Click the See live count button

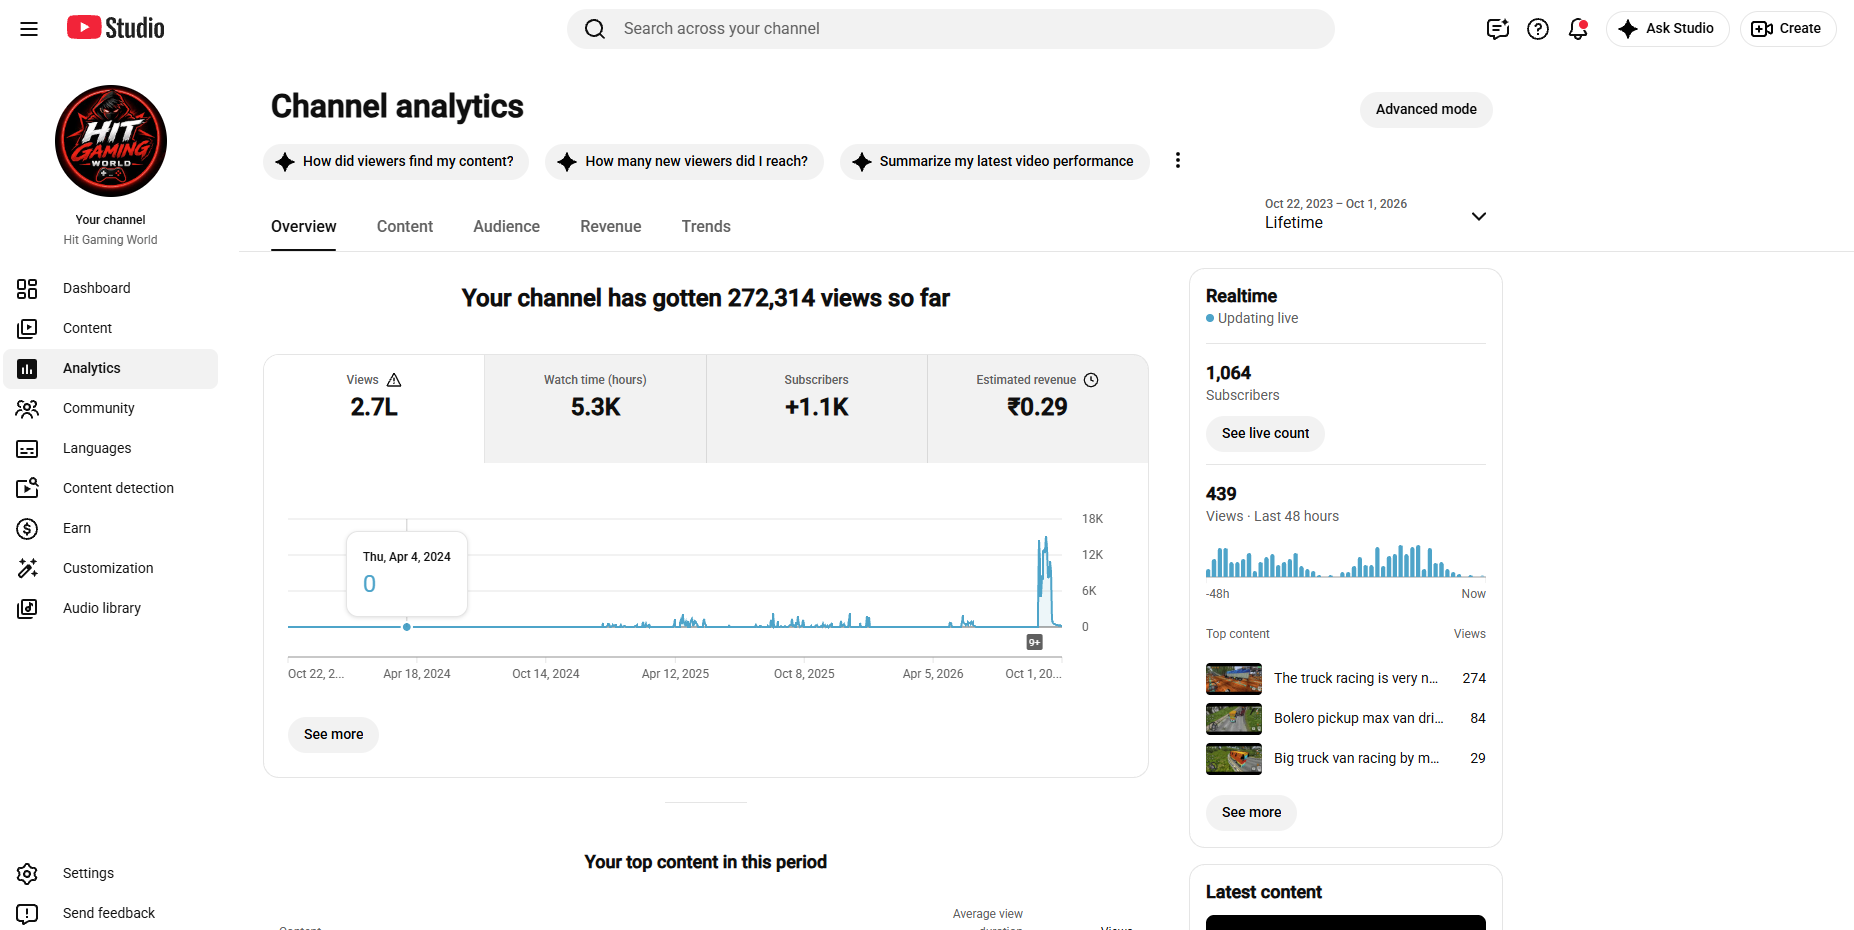click(x=1265, y=434)
